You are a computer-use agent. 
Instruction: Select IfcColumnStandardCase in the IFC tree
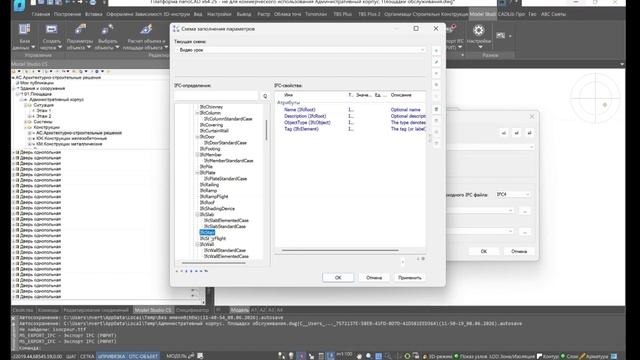(x=228, y=119)
